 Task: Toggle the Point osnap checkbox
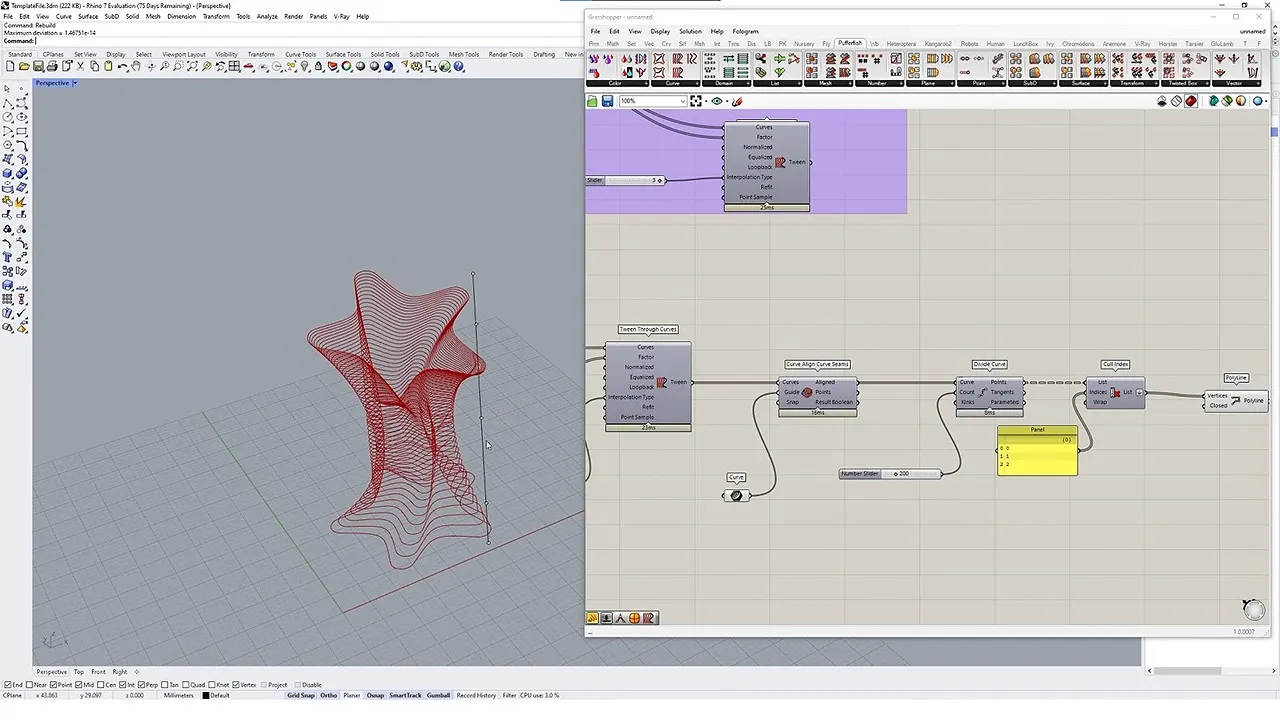coord(53,685)
